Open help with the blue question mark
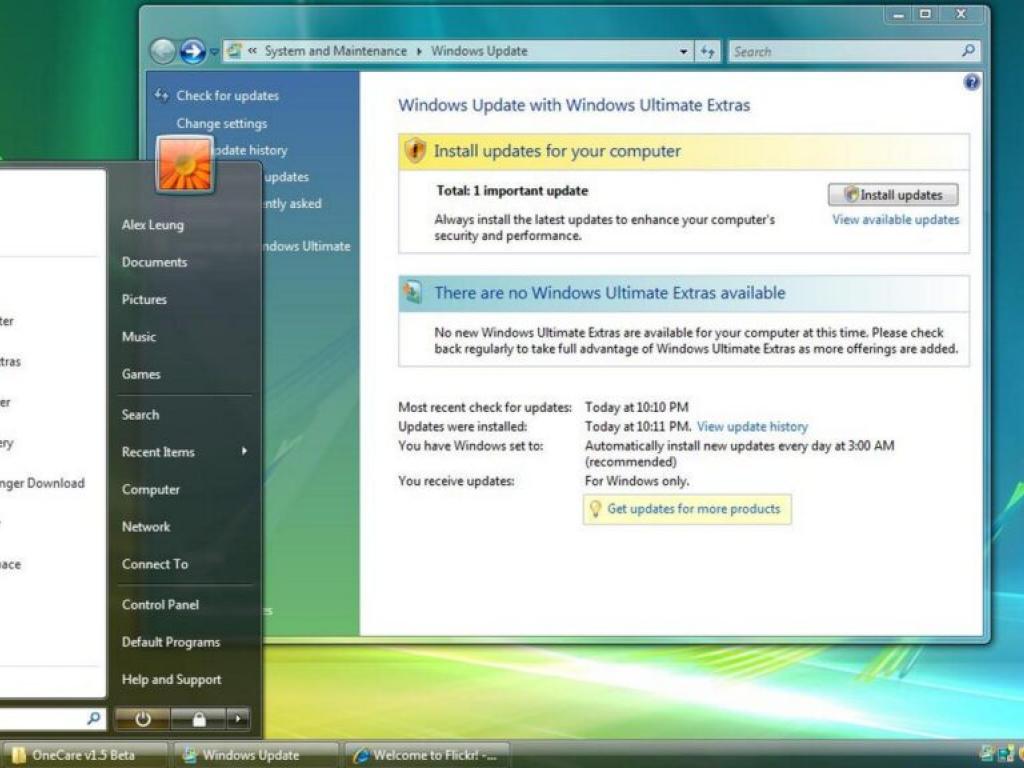Viewport: 1024px width, 768px height. (x=971, y=82)
